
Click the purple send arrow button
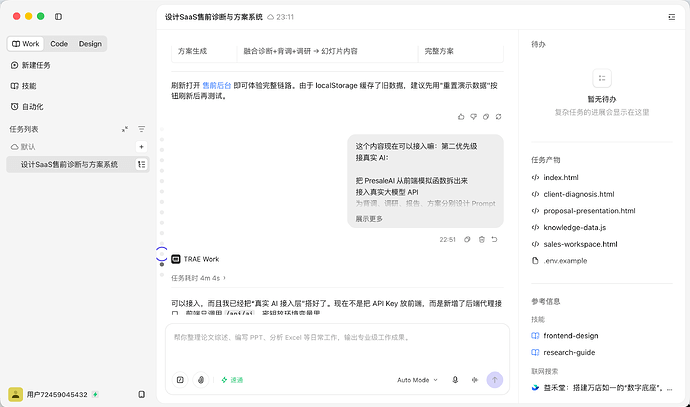click(x=495, y=380)
